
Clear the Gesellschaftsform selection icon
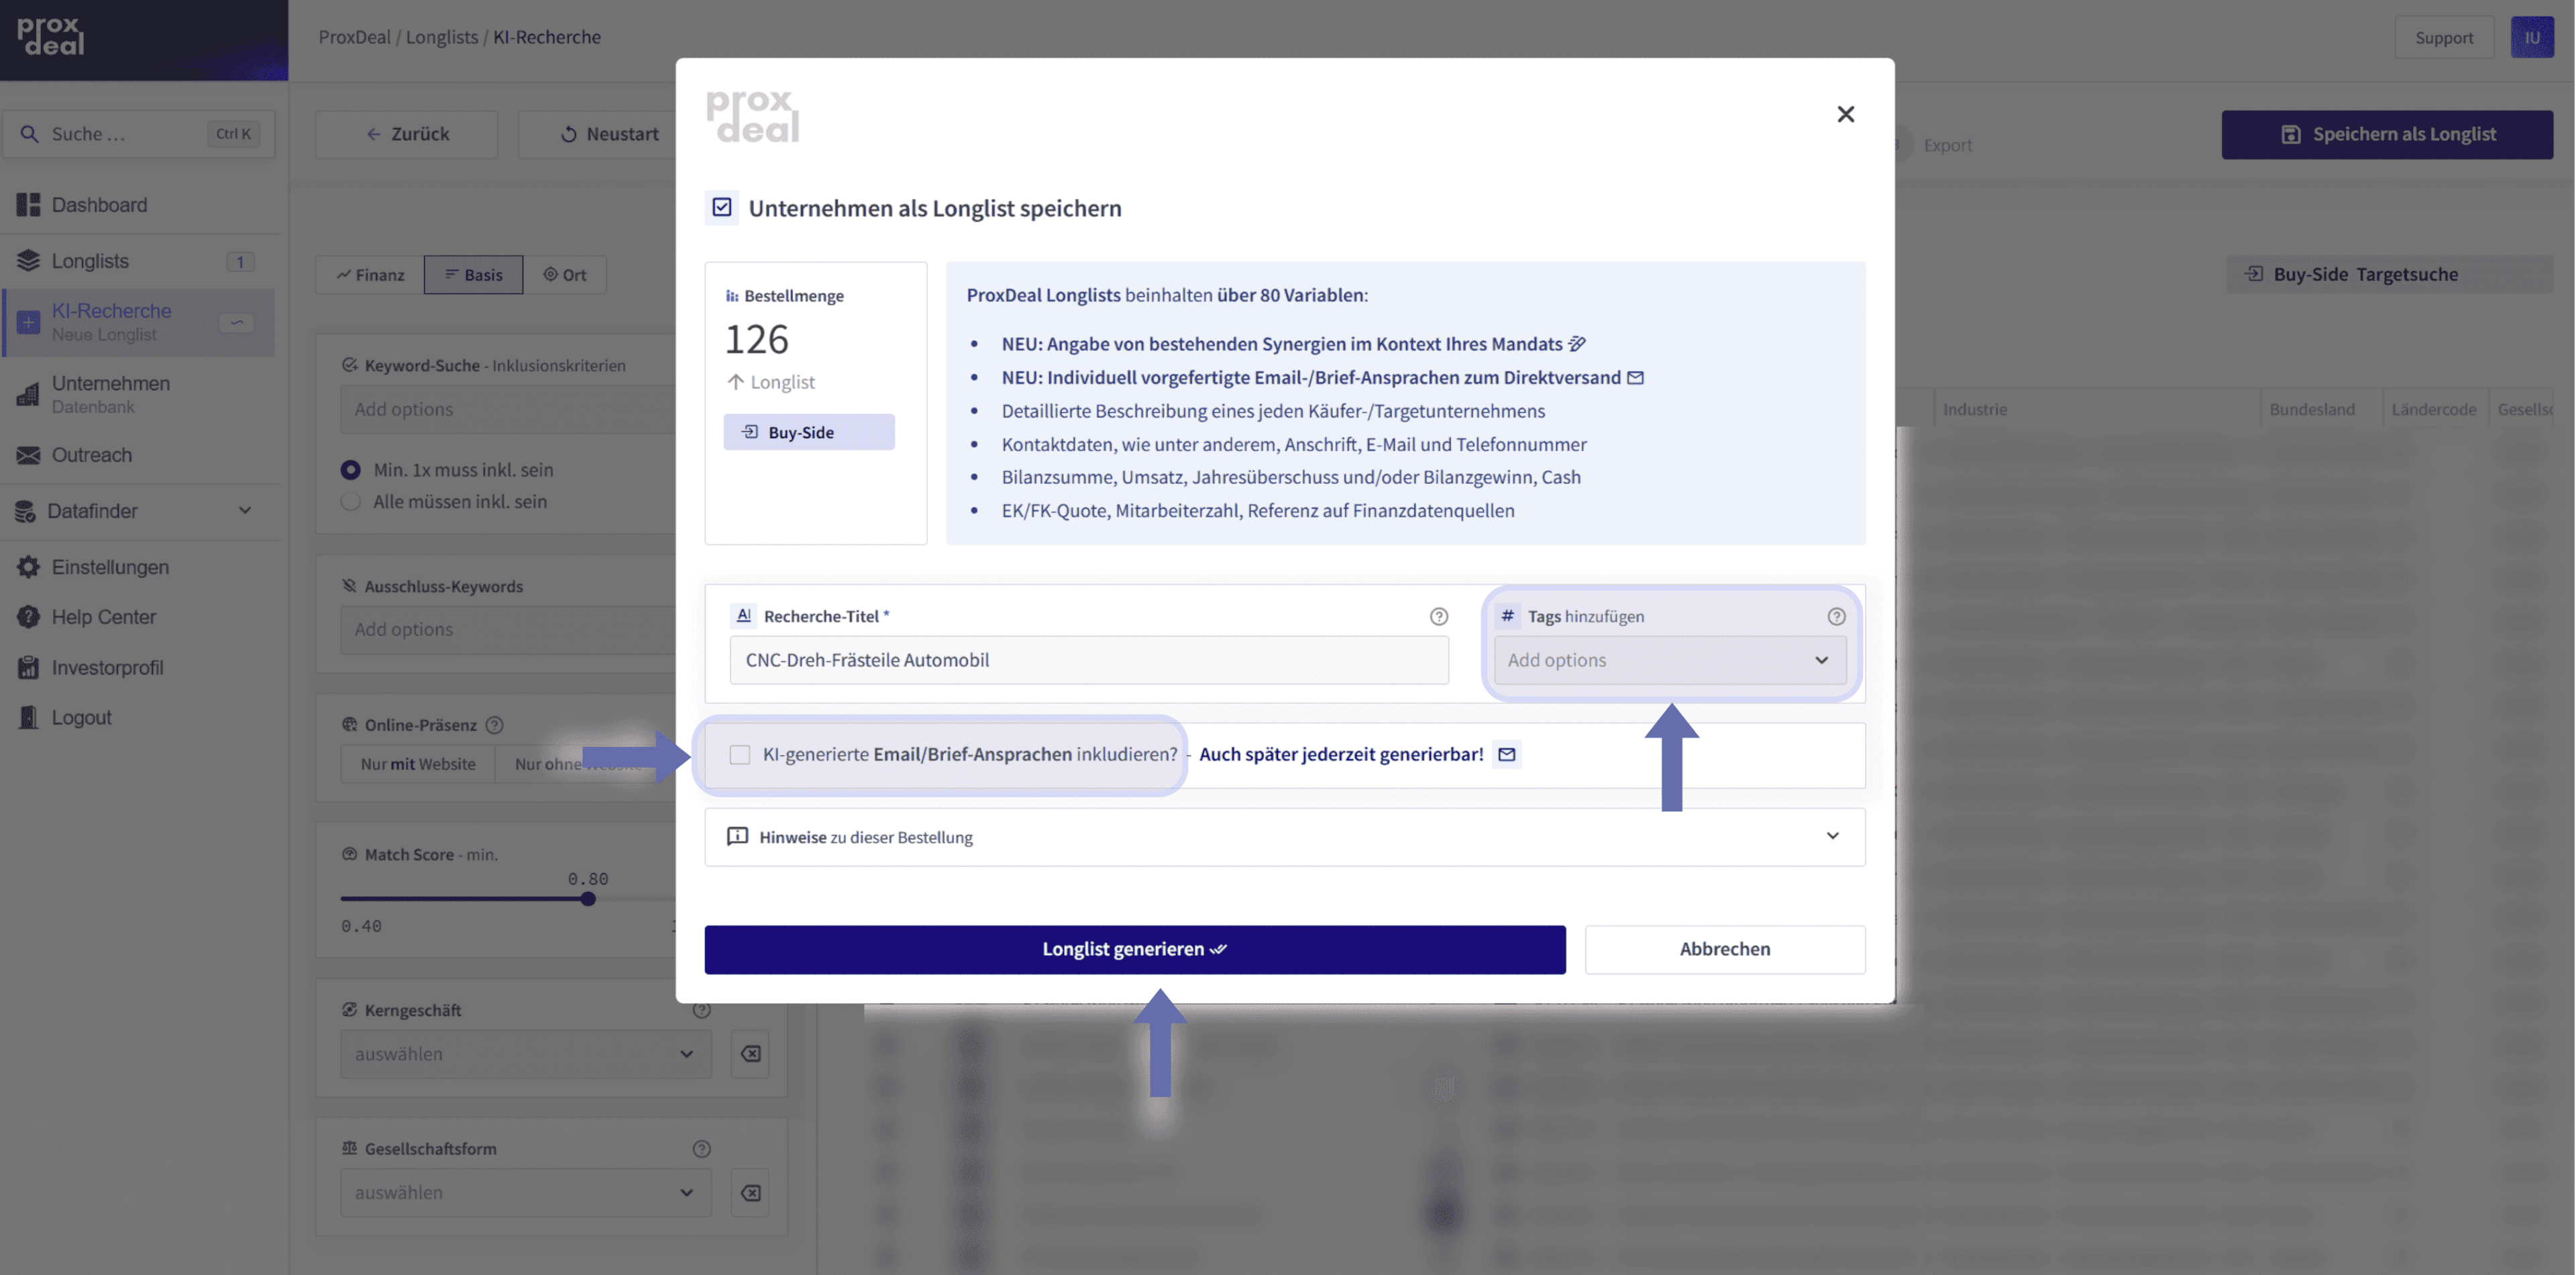750,1192
